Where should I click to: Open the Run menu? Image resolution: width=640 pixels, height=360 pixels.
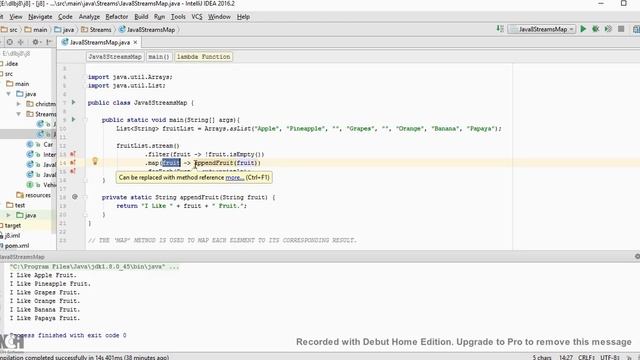pyautogui.click(x=160, y=17)
